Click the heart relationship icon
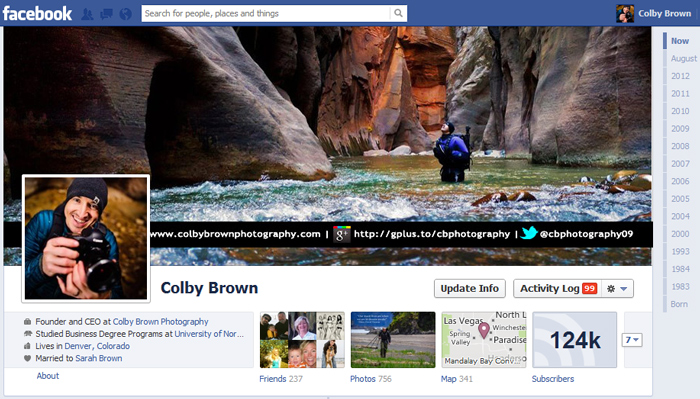 [x=27, y=358]
